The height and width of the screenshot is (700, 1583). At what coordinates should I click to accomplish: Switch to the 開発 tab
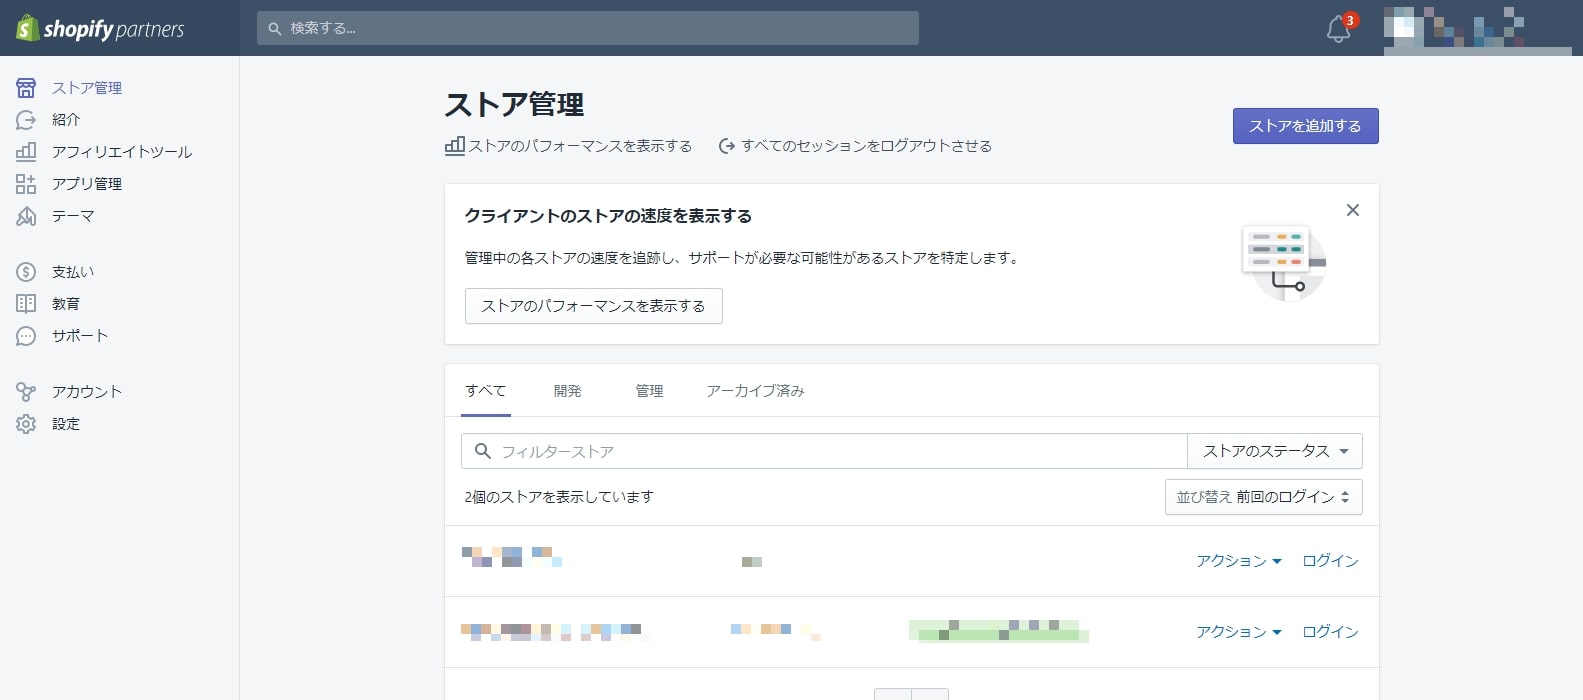567,391
